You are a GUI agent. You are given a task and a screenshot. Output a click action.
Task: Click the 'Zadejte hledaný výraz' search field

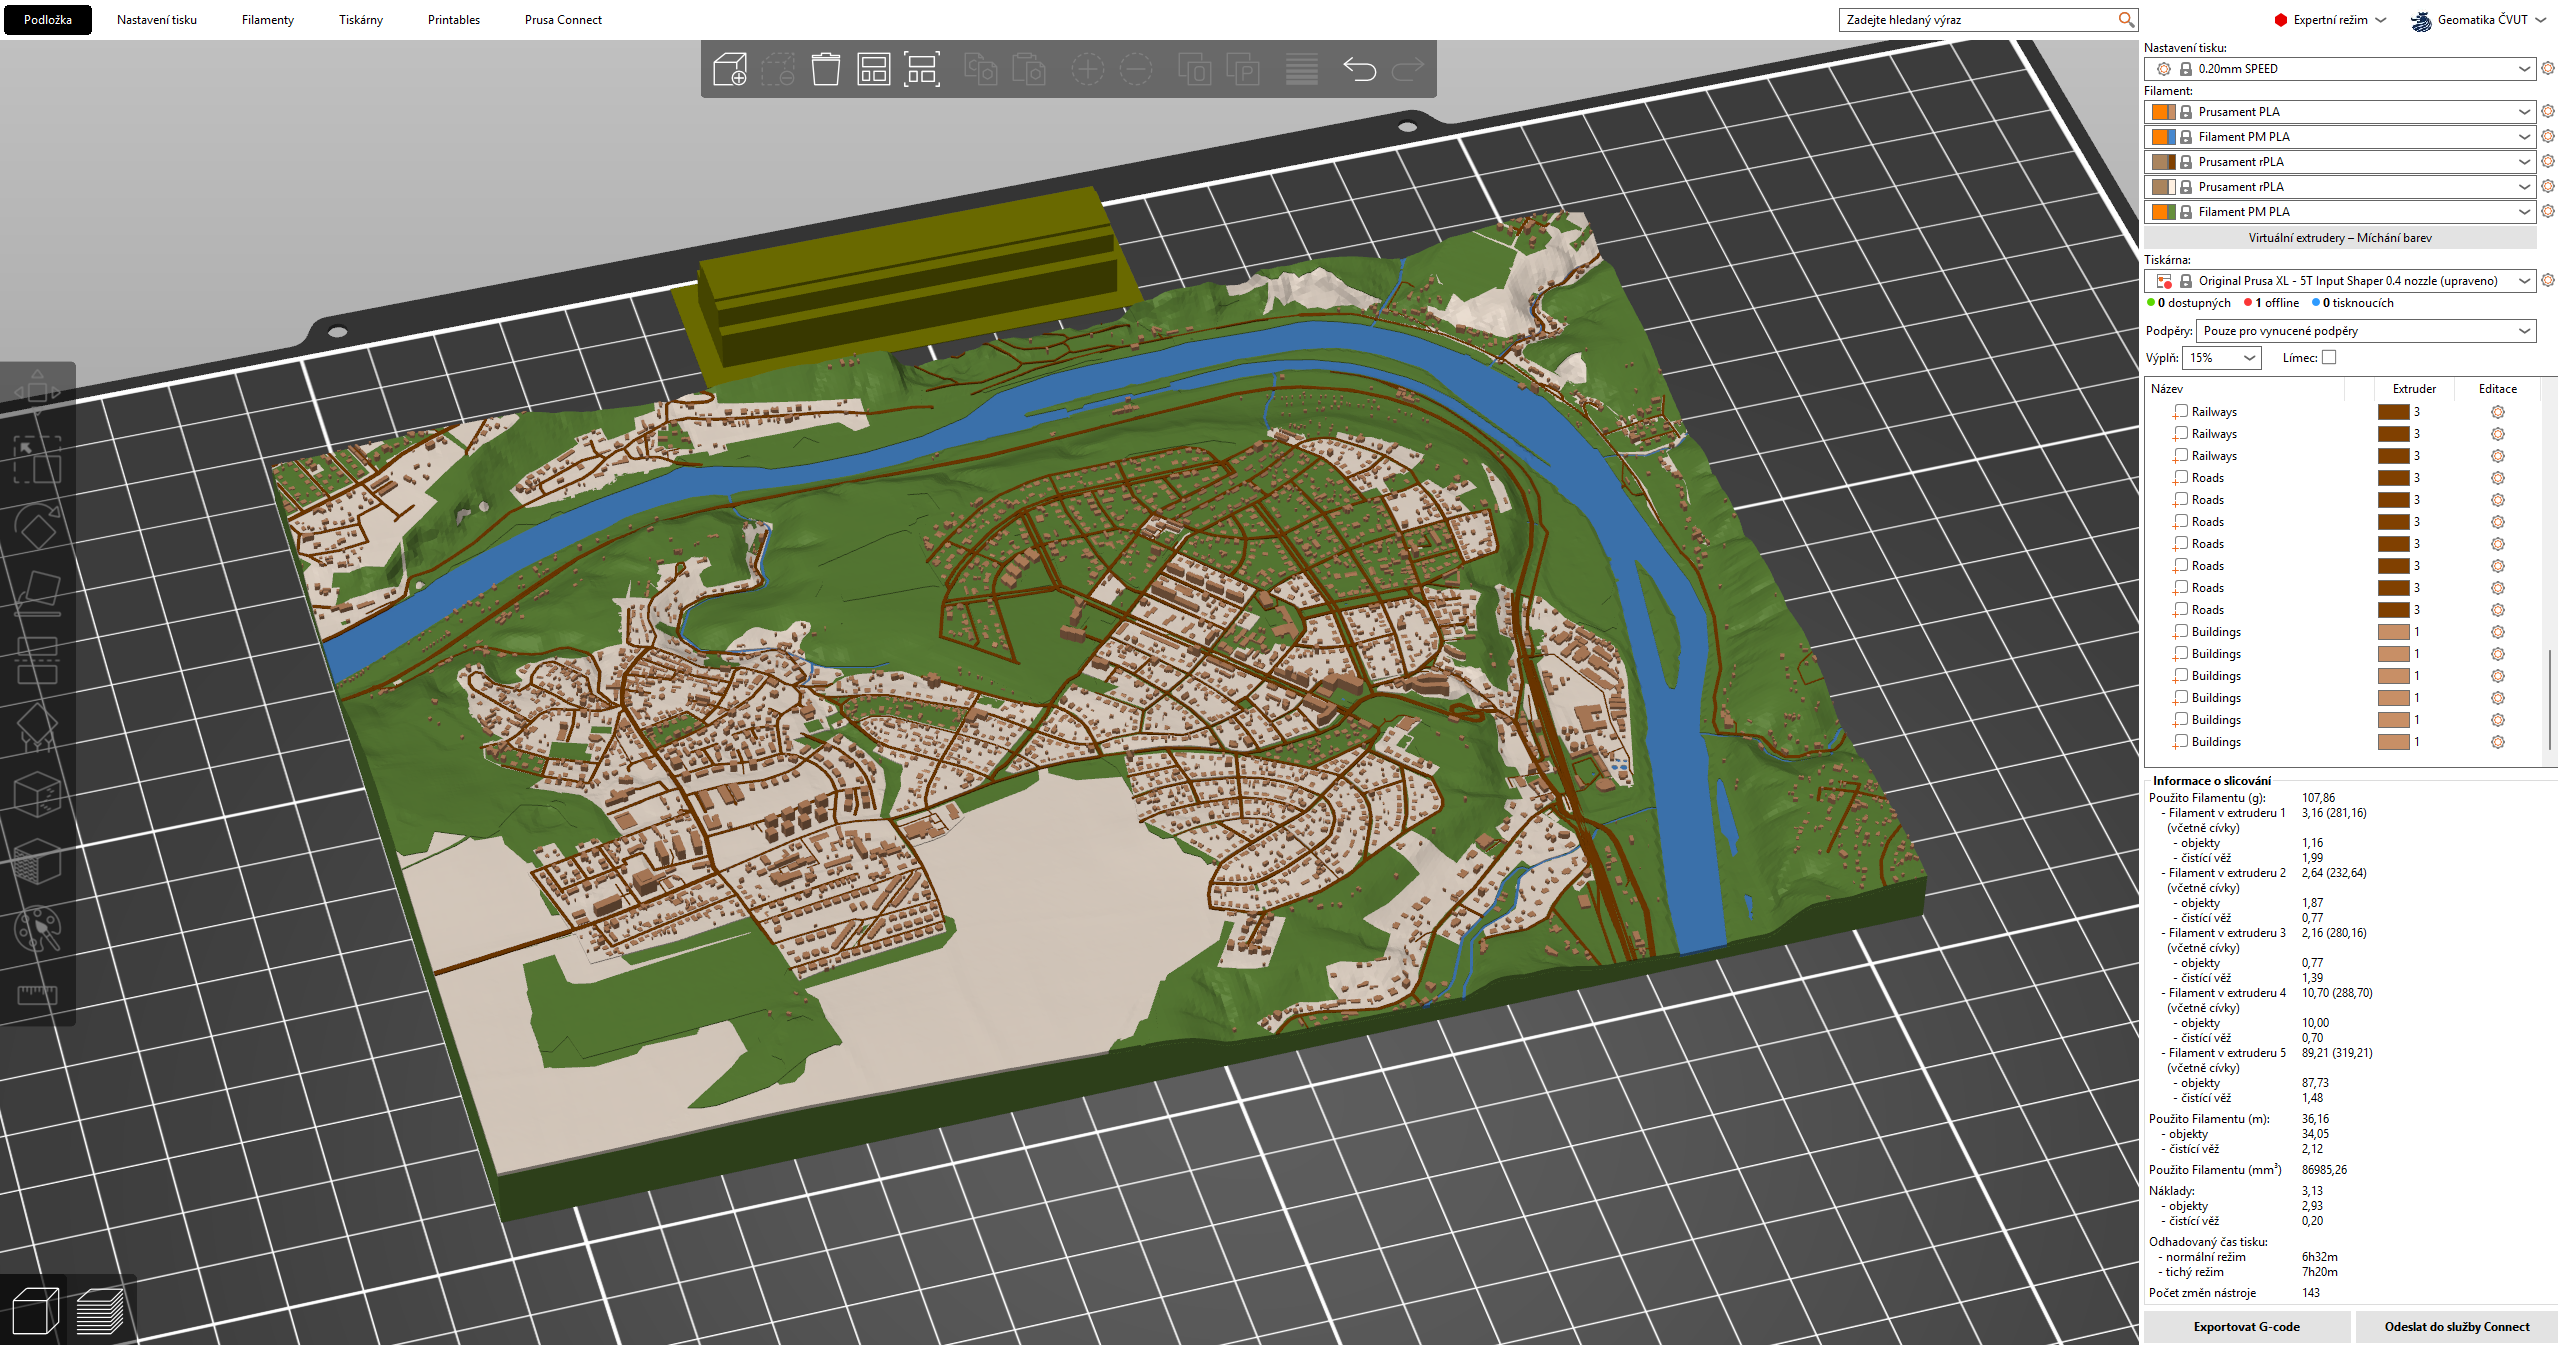(x=1988, y=20)
